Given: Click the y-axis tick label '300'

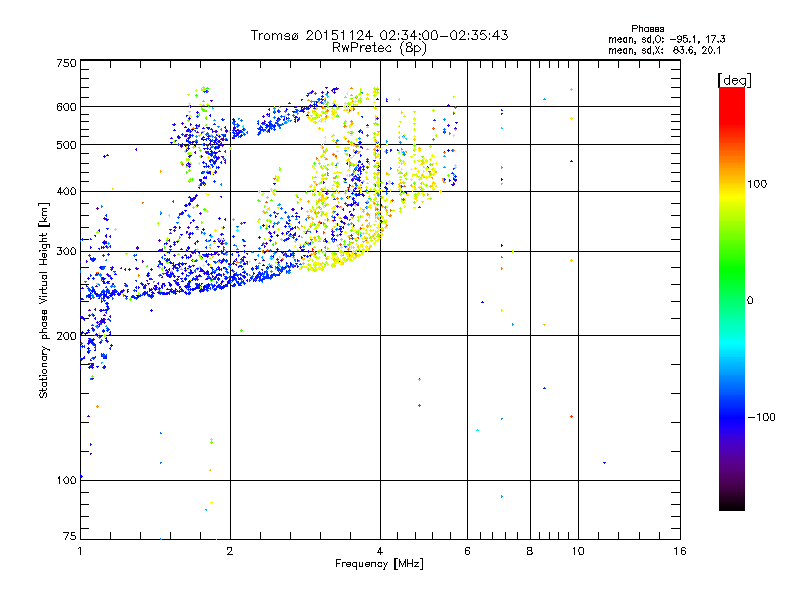Looking at the screenshot, I should [x=67, y=252].
